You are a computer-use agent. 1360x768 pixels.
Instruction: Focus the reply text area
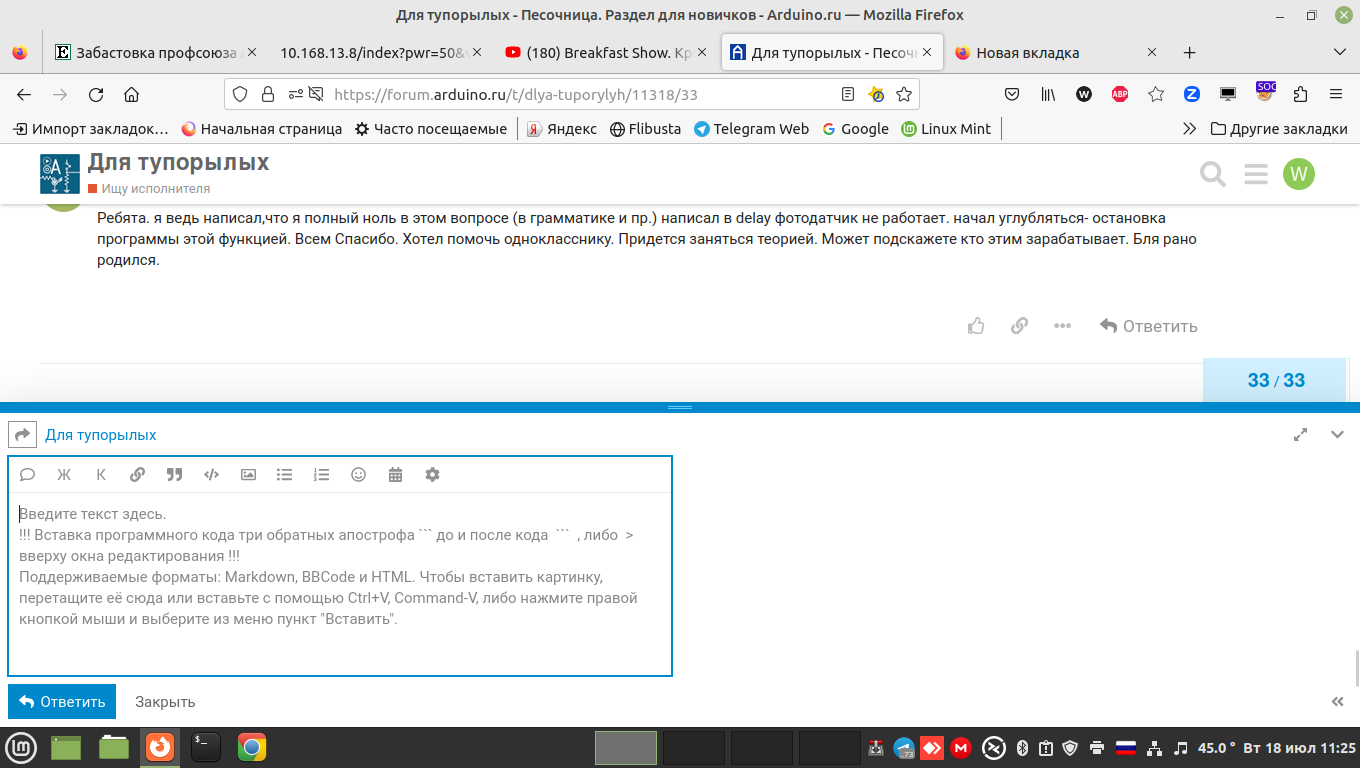coord(340,583)
